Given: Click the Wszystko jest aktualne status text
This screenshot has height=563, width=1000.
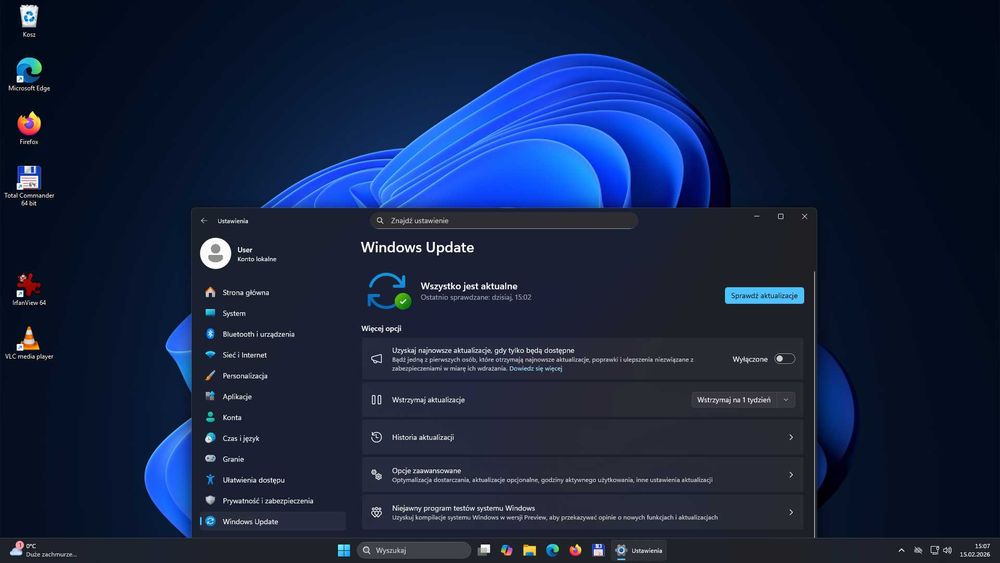Looking at the screenshot, I should pos(469,286).
